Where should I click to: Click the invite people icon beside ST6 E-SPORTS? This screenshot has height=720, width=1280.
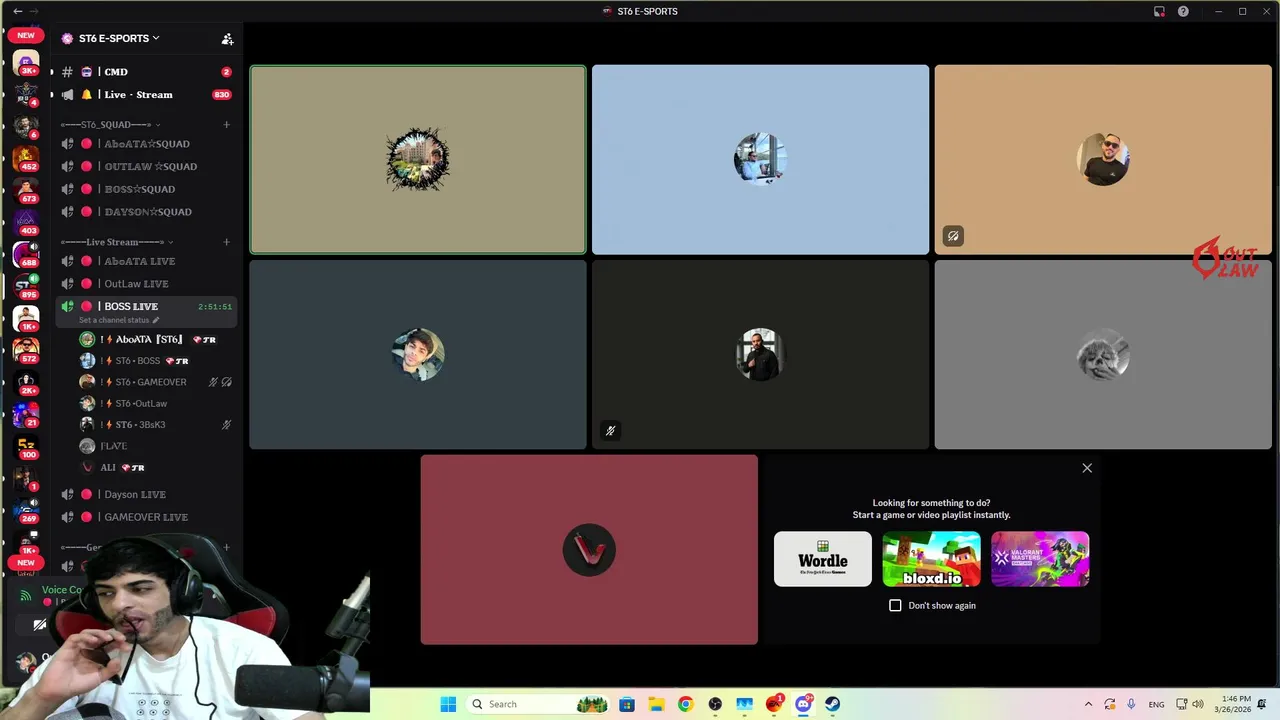pyautogui.click(x=227, y=39)
